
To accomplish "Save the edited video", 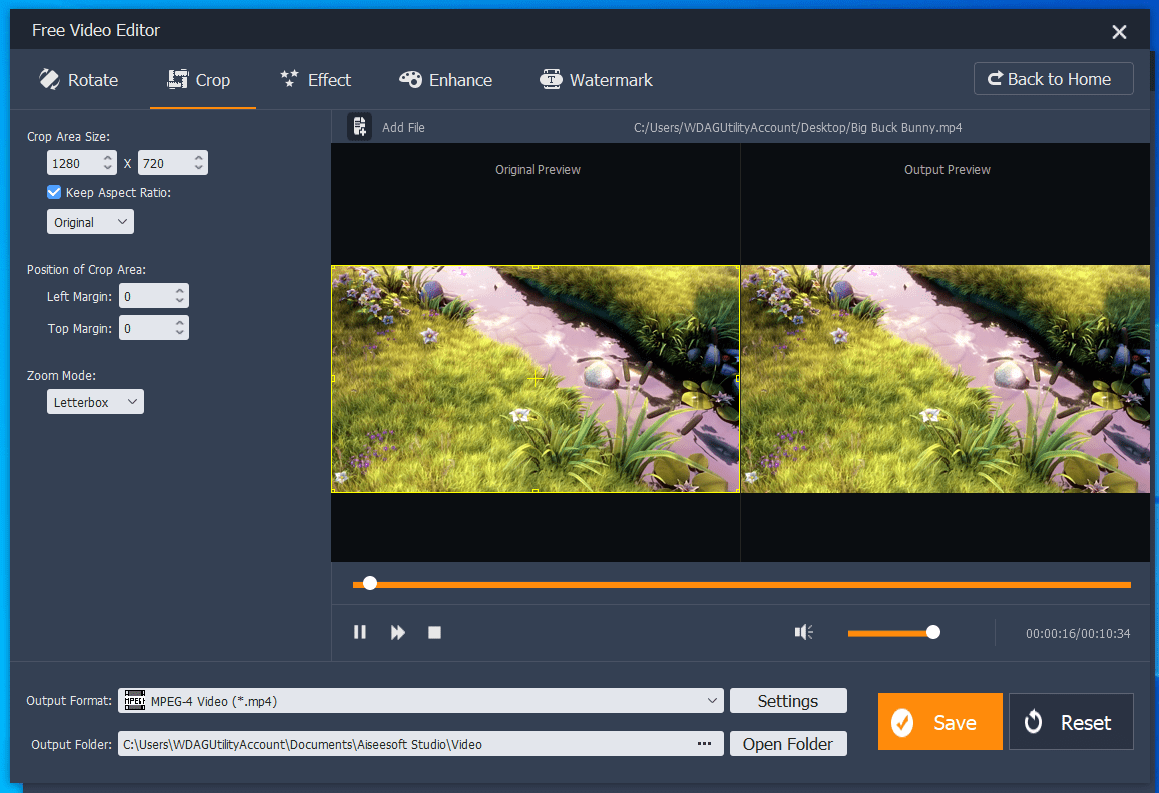I will point(940,721).
